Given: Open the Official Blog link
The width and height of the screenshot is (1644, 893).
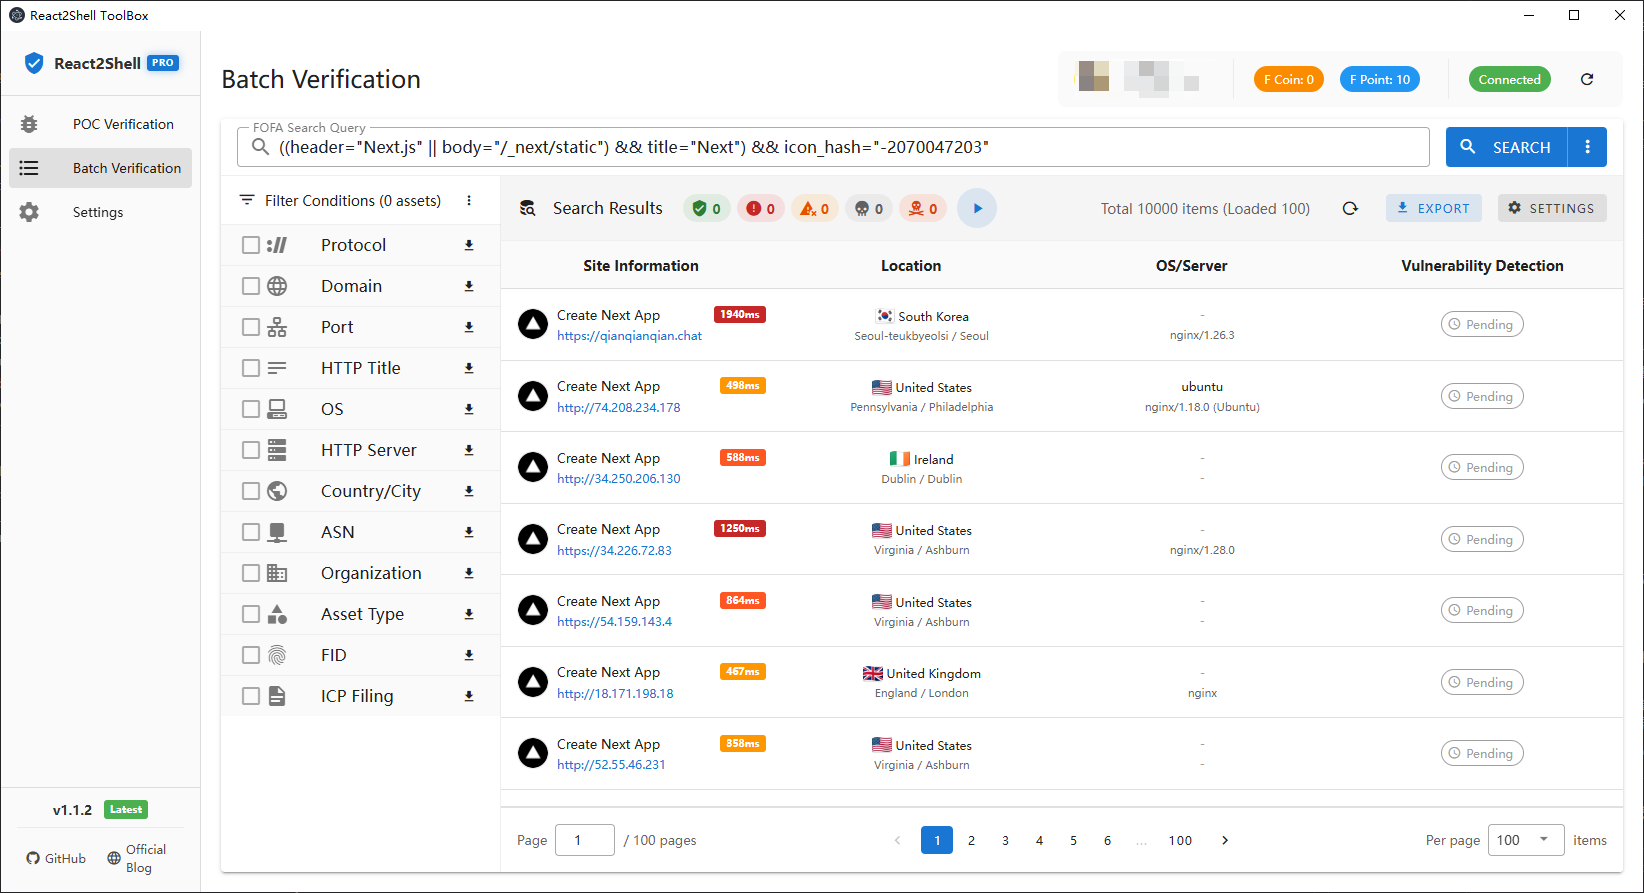Looking at the screenshot, I should [x=137, y=858].
